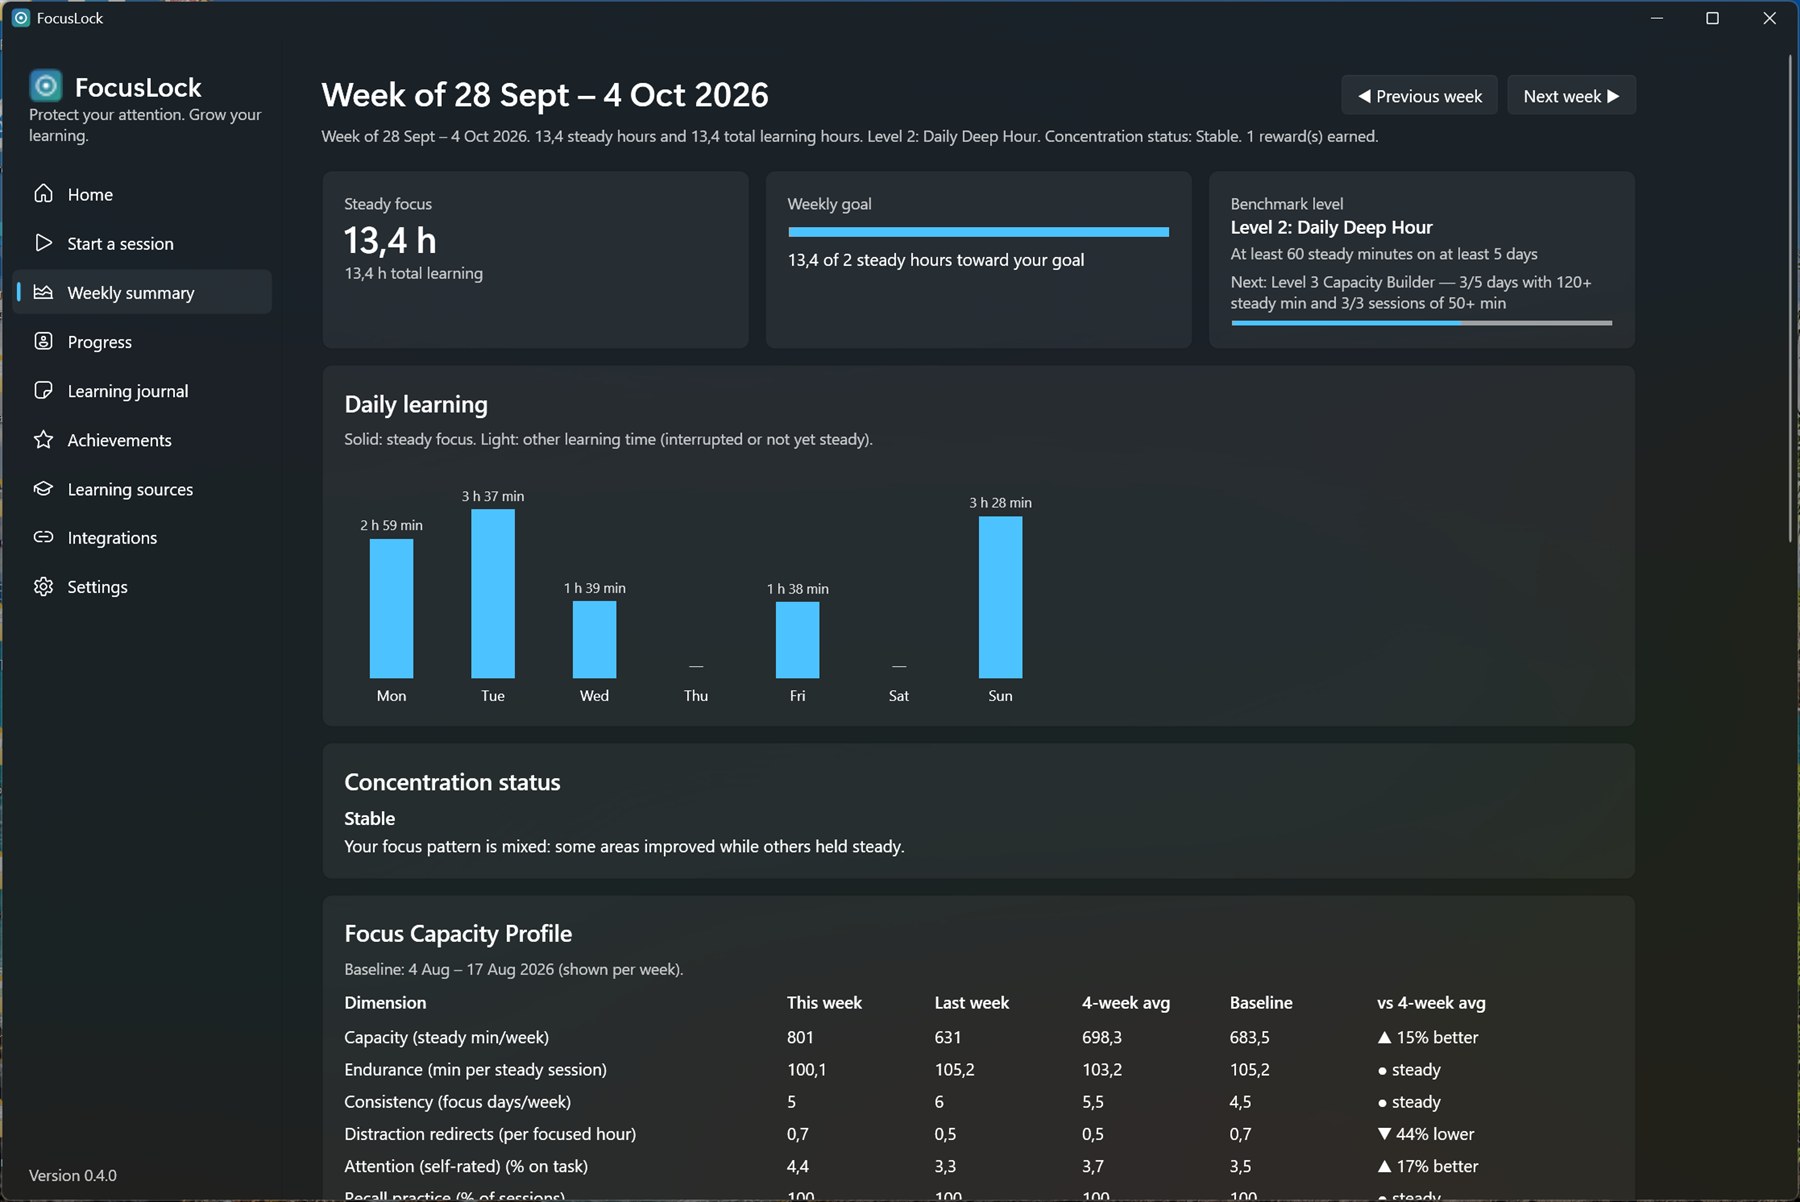Click 'Distraction redirects (per focused hour)' label
The image size is (1800, 1202).
[490, 1134]
